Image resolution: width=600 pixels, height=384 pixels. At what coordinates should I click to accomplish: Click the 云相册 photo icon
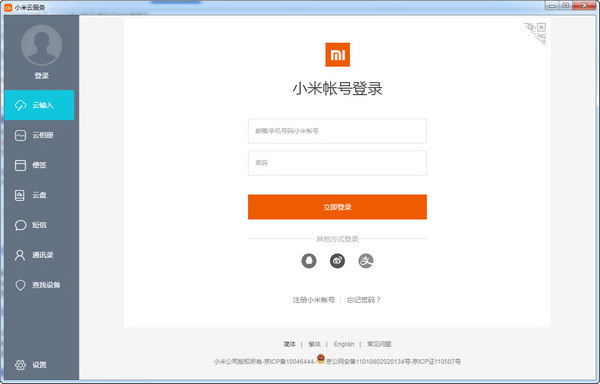[20, 135]
